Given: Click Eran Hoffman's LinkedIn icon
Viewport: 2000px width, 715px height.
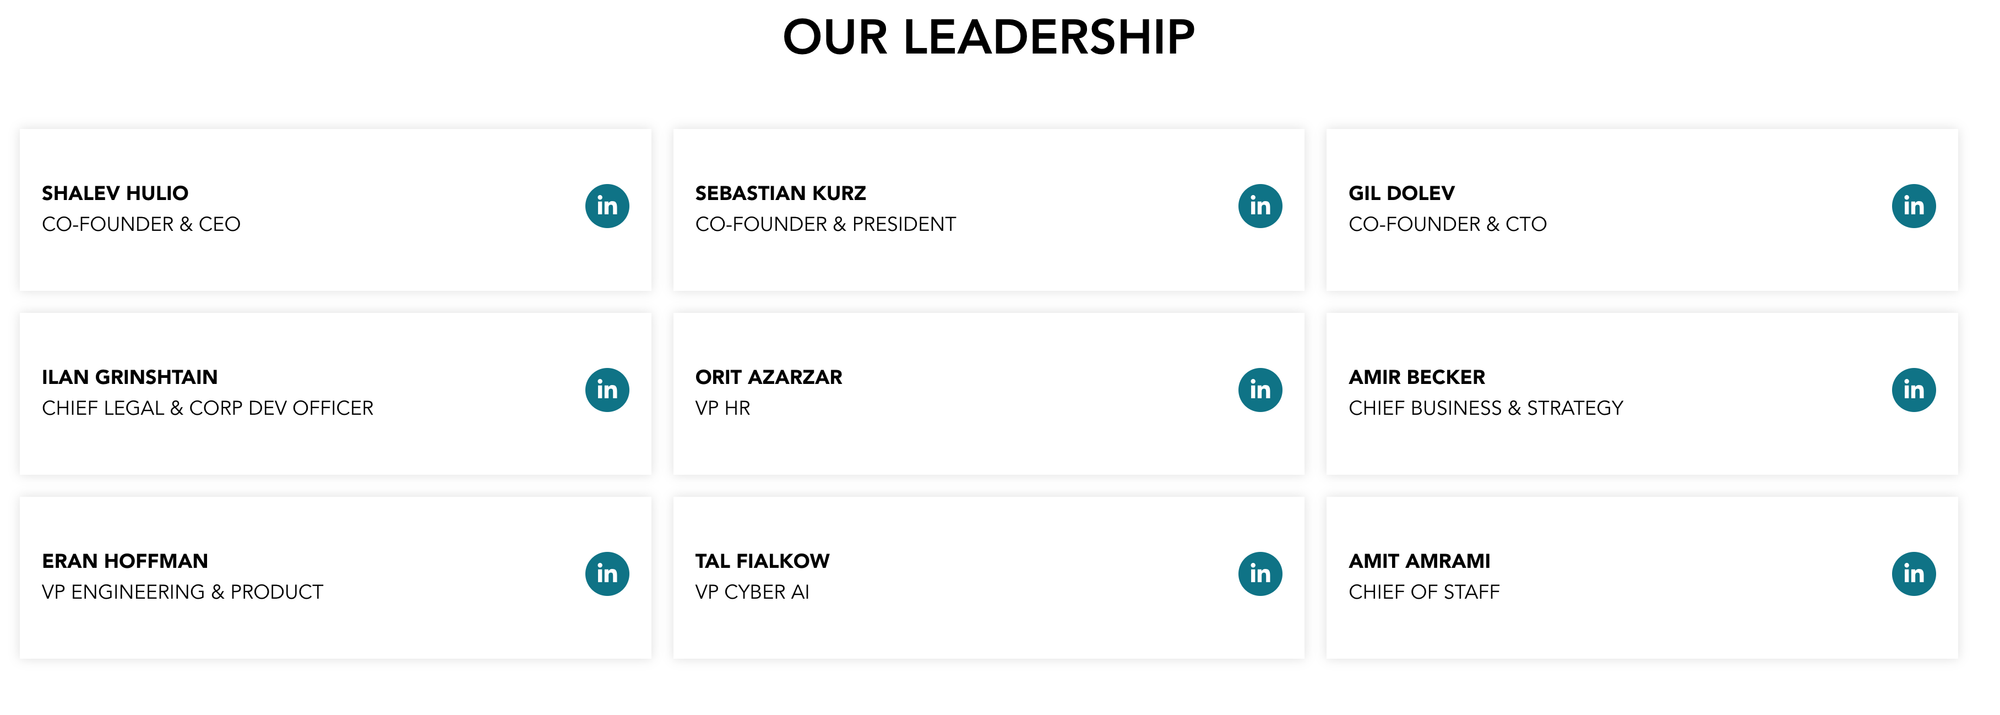Looking at the screenshot, I should pos(607,574).
